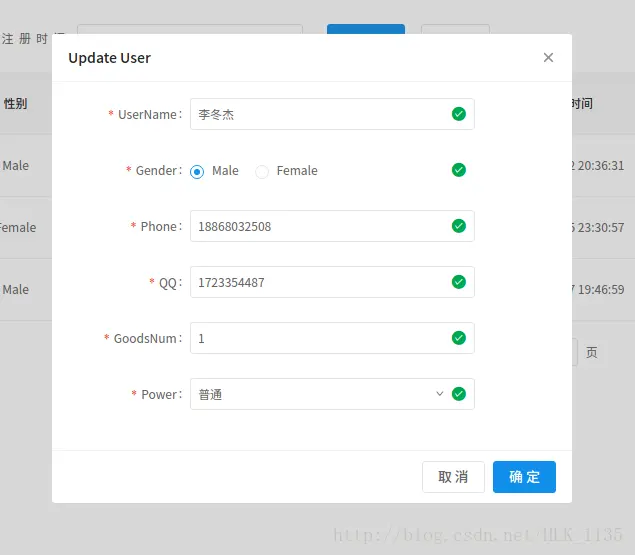This screenshot has height=555, width=635.
Task: Focus the UserName input with 李冬杰
Action: [x=332, y=114]
